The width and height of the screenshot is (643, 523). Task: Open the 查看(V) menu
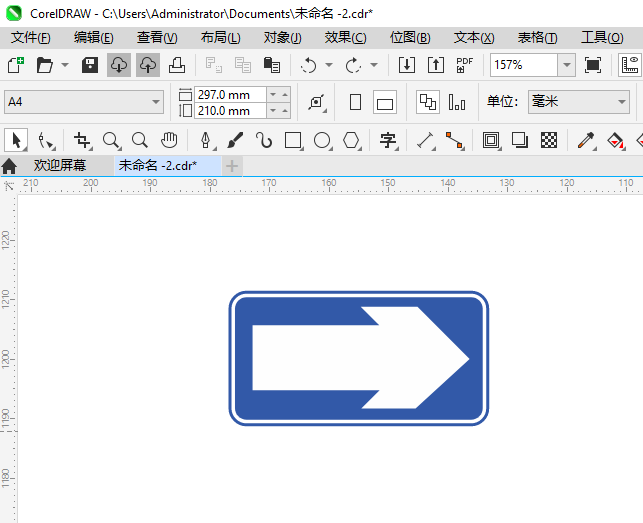click(157, 38)
